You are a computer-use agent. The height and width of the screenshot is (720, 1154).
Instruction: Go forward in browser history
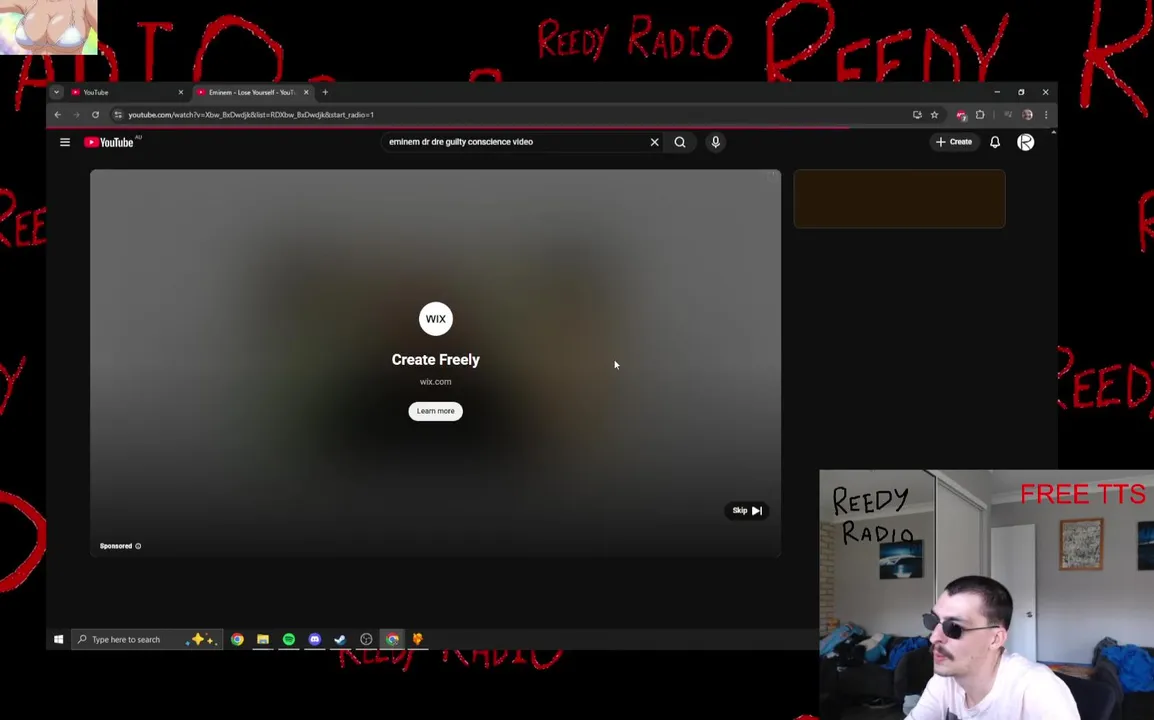click(77, 115)
